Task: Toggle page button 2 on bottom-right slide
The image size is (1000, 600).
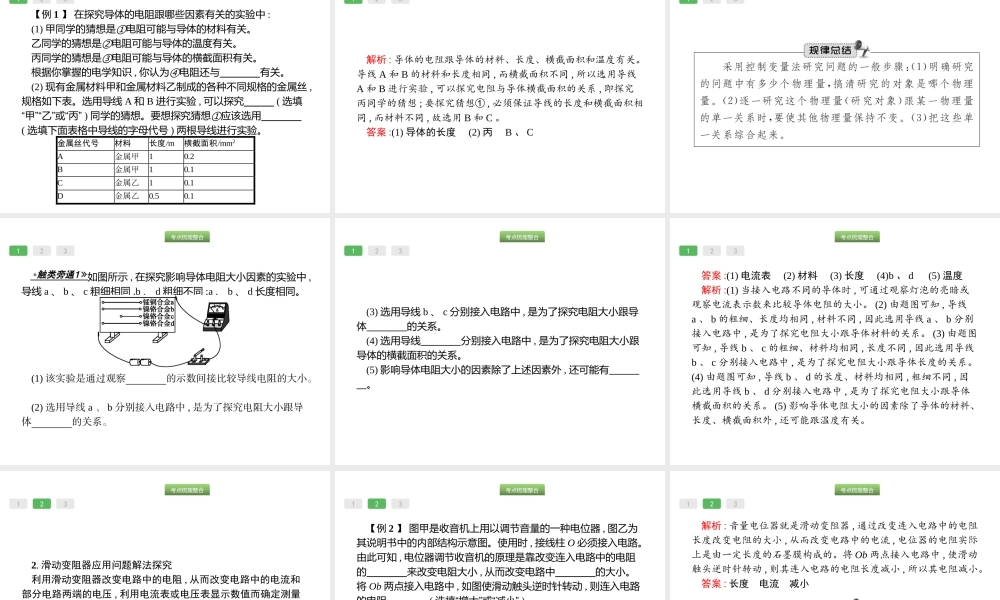Action: click(712, 503)
